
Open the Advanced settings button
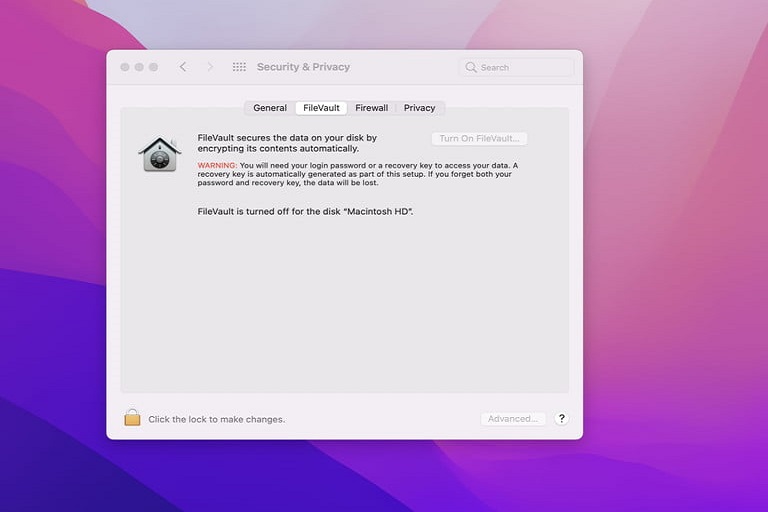coord(514,419)
